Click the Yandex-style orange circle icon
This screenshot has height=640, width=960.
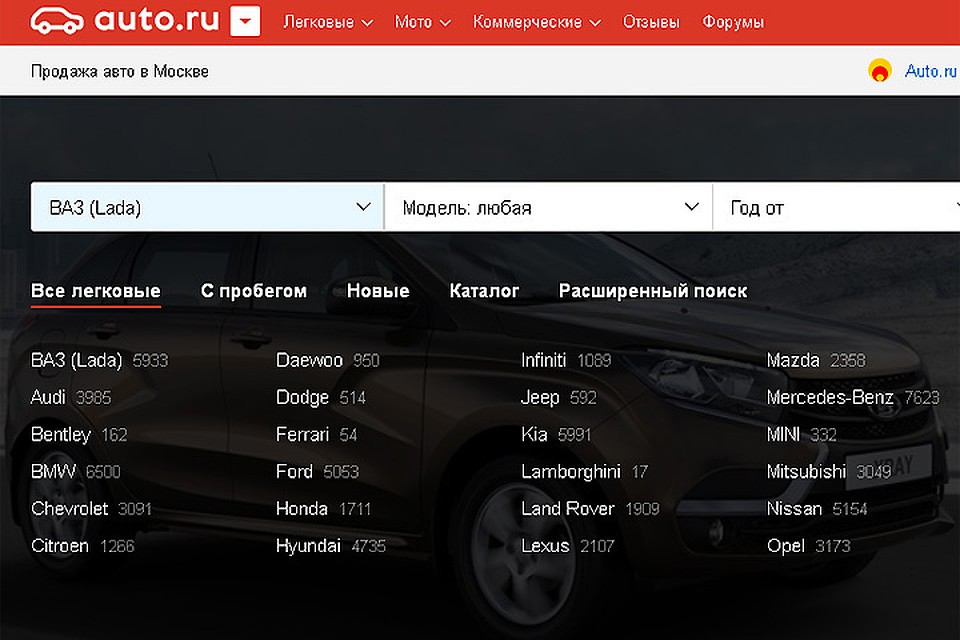(880, 70)
